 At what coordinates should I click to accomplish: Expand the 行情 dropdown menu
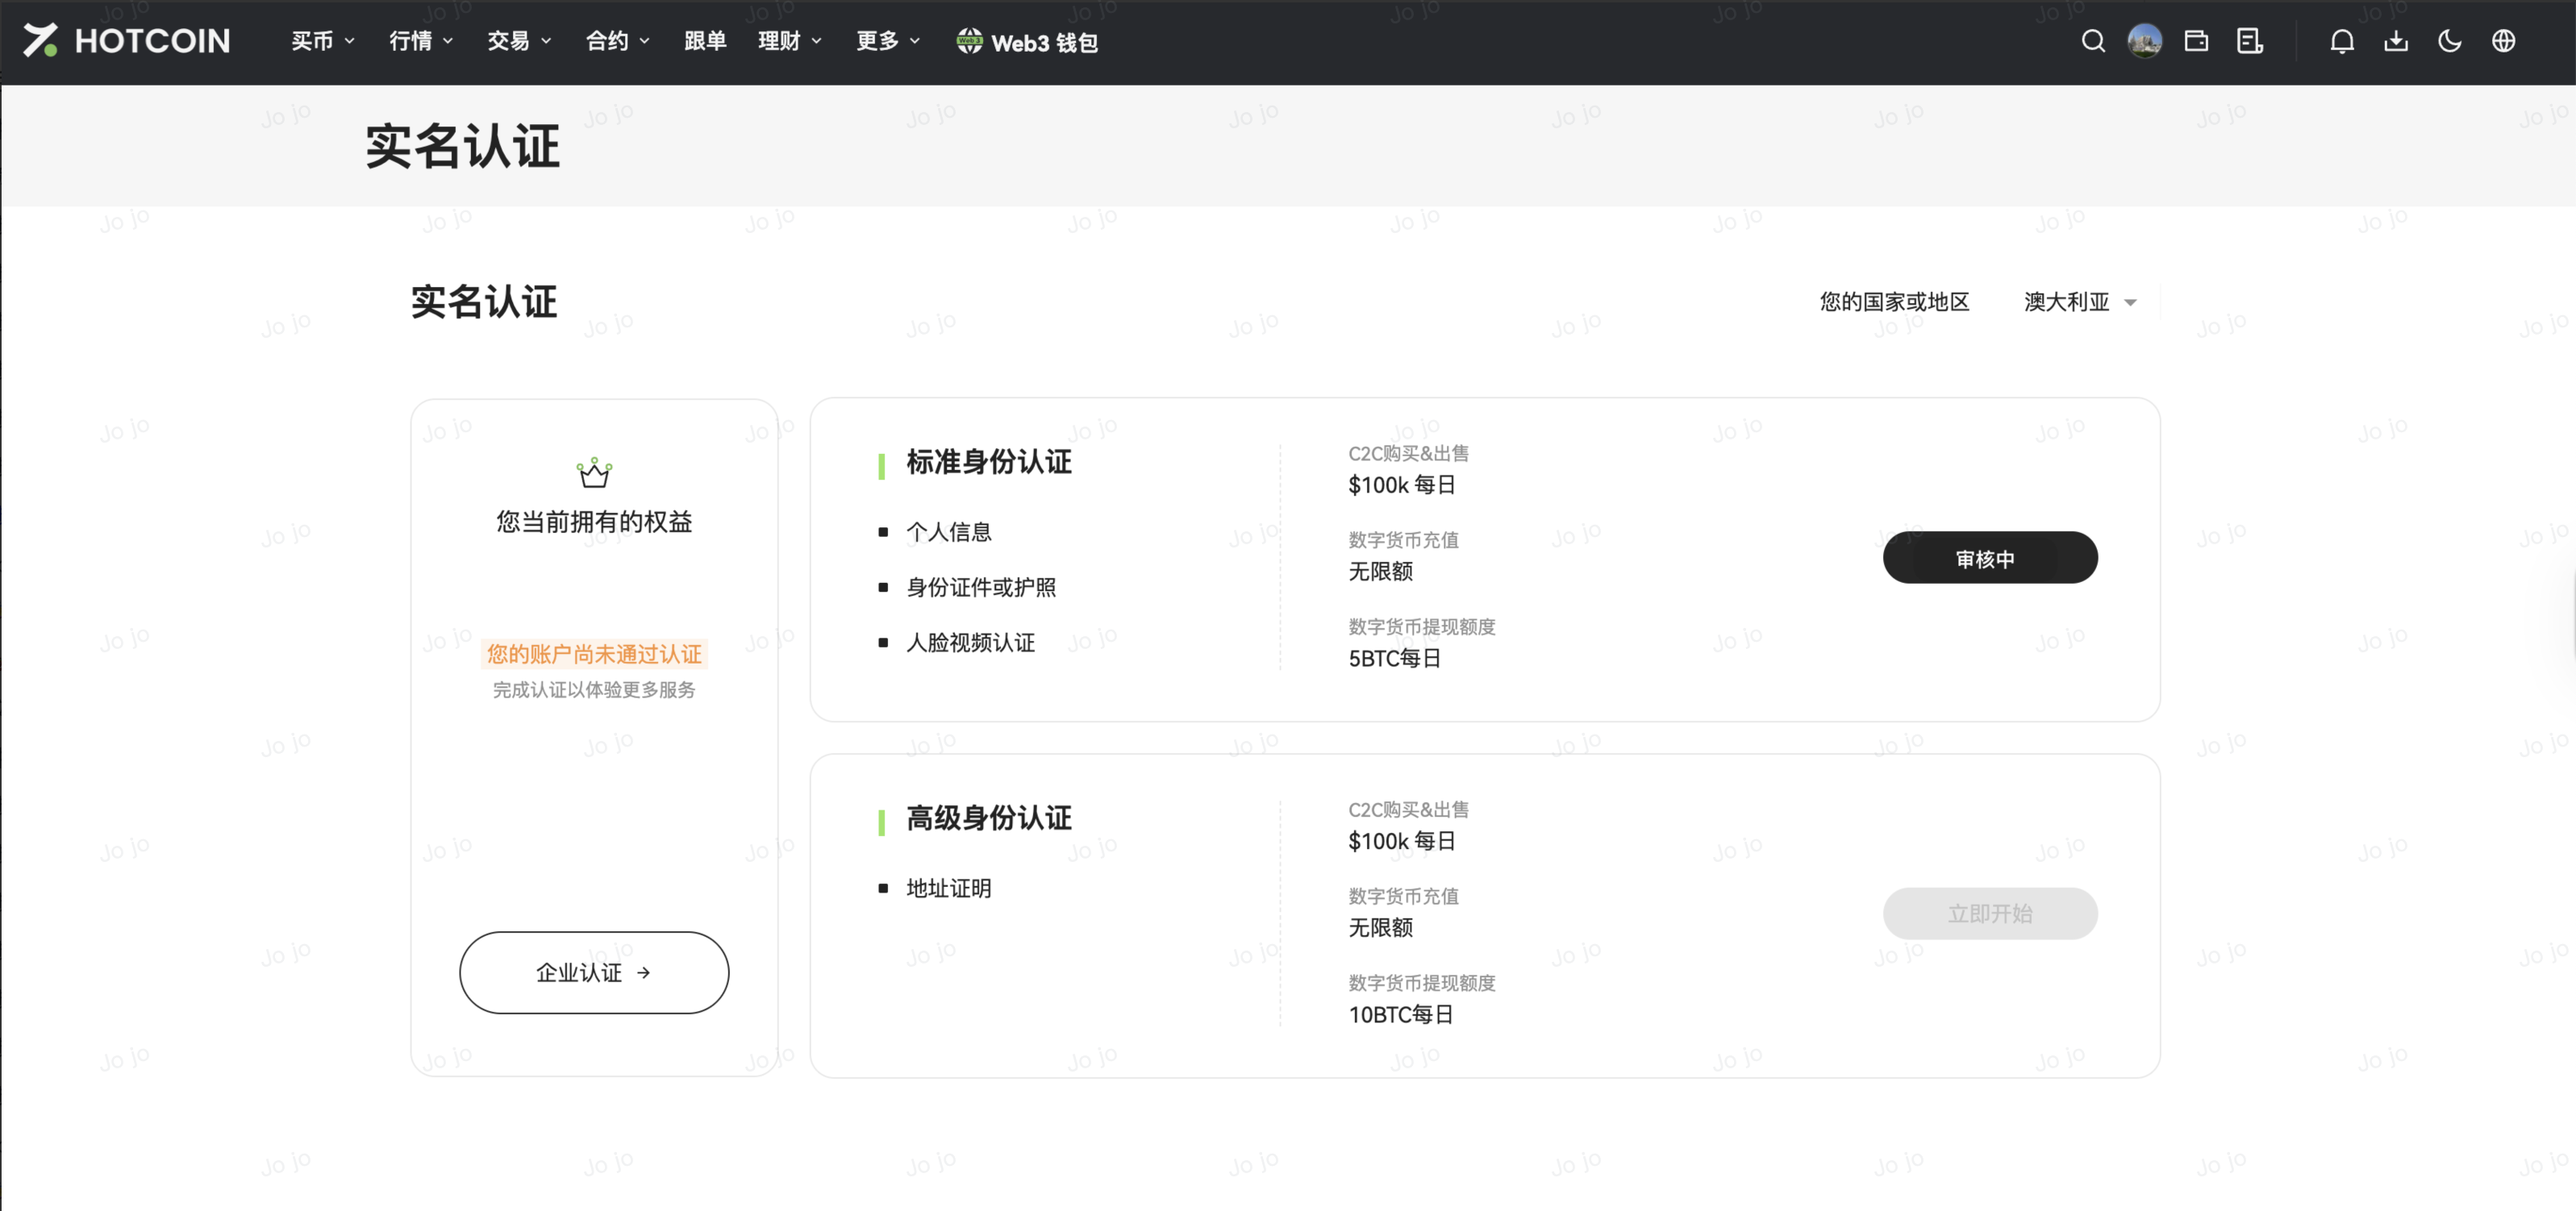(x=420, y=41)
